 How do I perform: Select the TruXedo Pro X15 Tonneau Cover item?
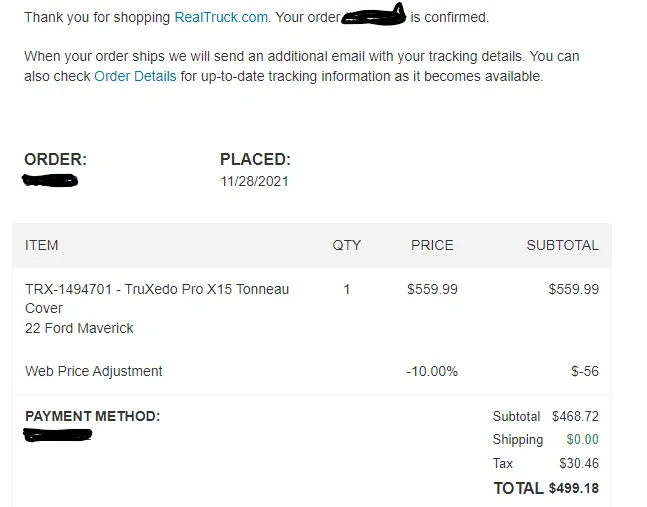[x=157, y=299]
